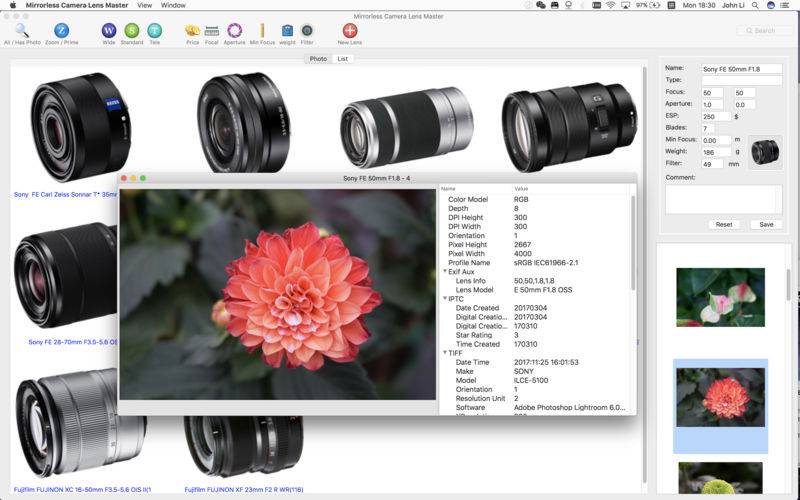800x500 pixels.
Task: Sort lenses by Price
Action: point(192,31)
